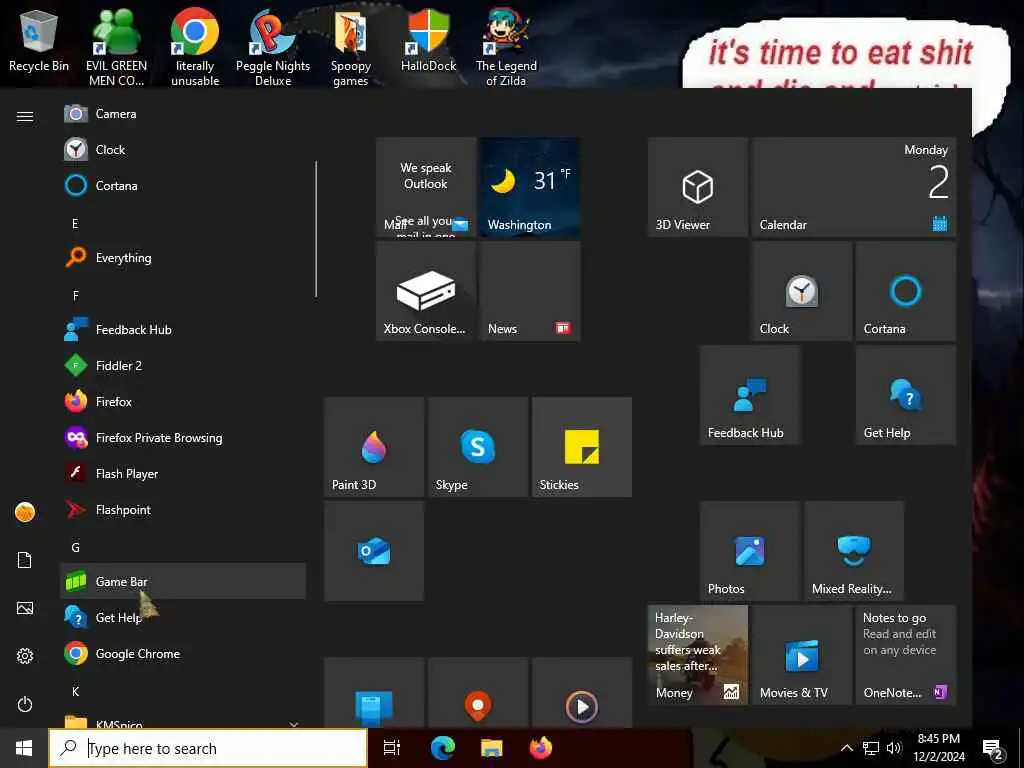Open Camera from the app list
The height and width of the screenshot is (768, 1024).
point(183,114)
